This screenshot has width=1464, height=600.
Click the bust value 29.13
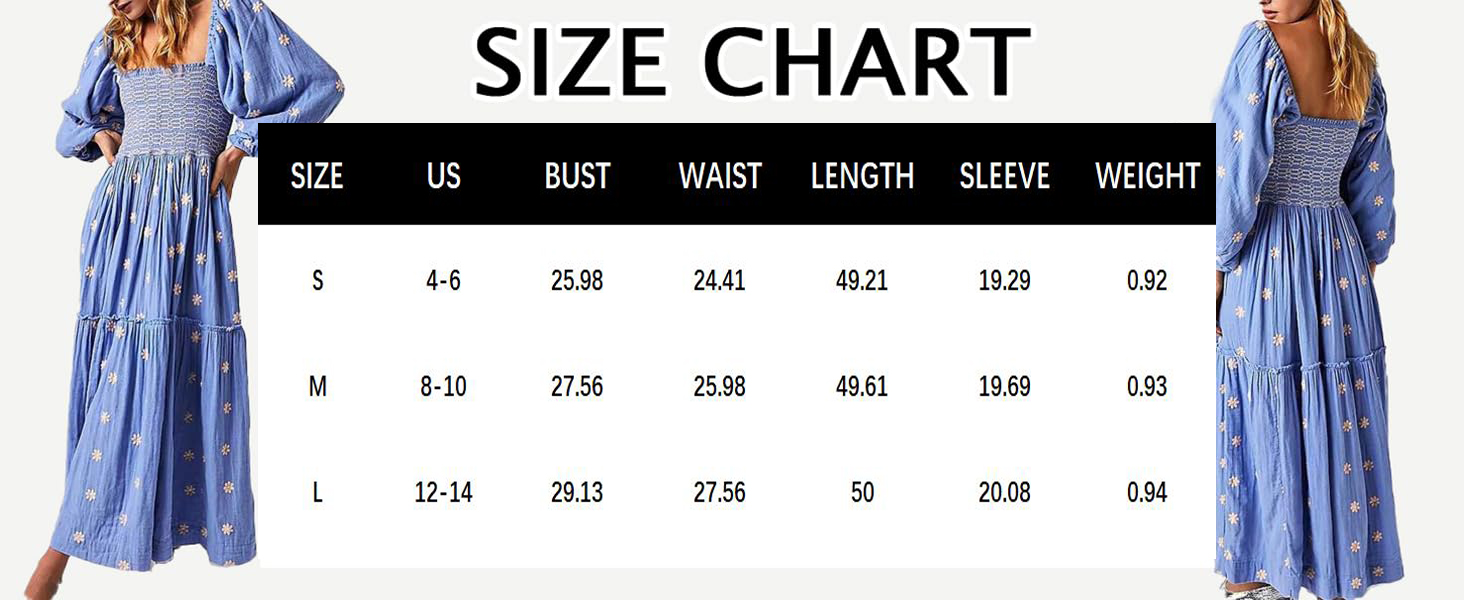pos(577,493)
